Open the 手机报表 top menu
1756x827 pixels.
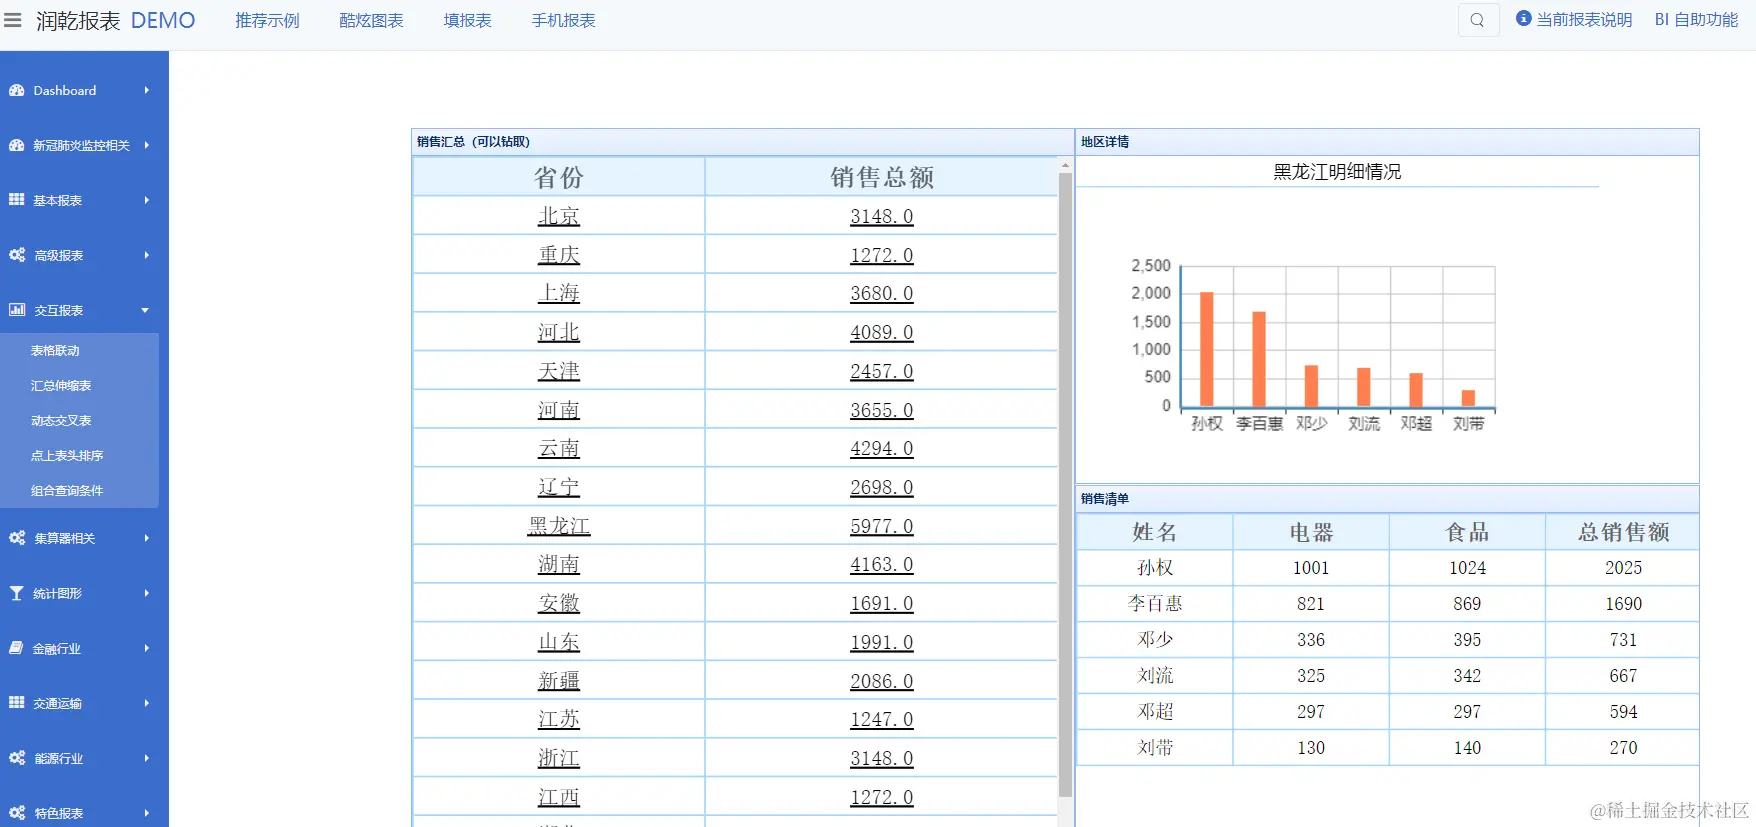coord(563,20)
